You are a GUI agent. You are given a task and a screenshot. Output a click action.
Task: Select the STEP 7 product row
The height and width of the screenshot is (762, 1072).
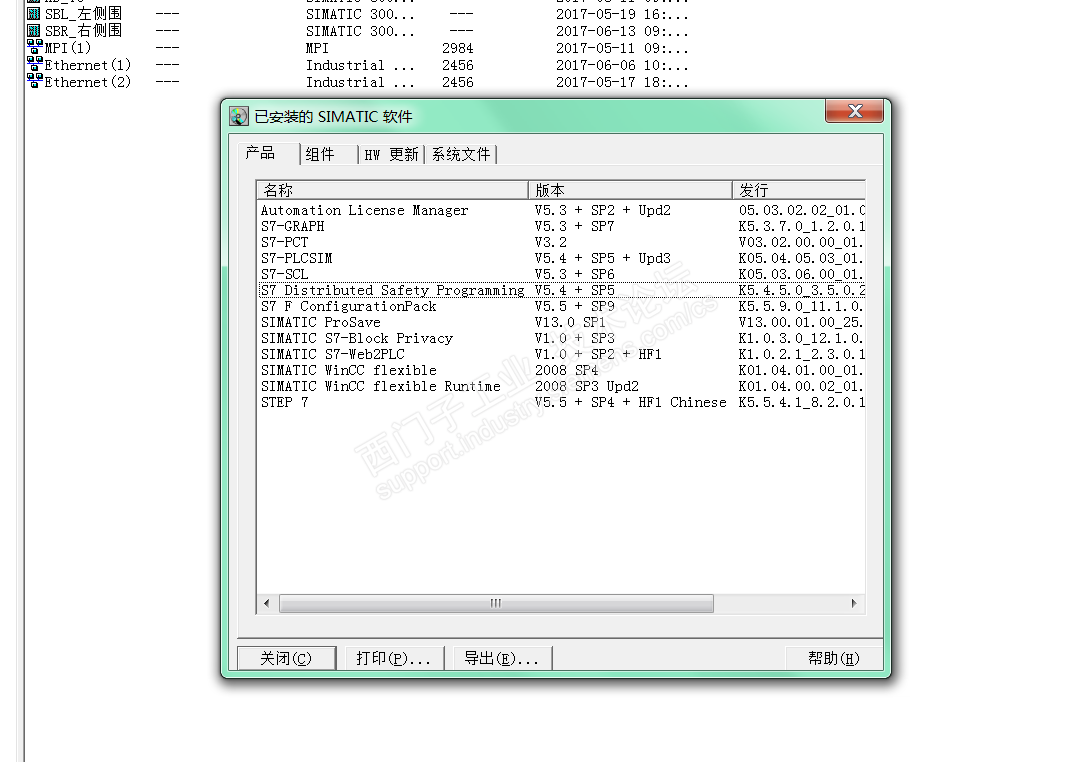[561, 403]
